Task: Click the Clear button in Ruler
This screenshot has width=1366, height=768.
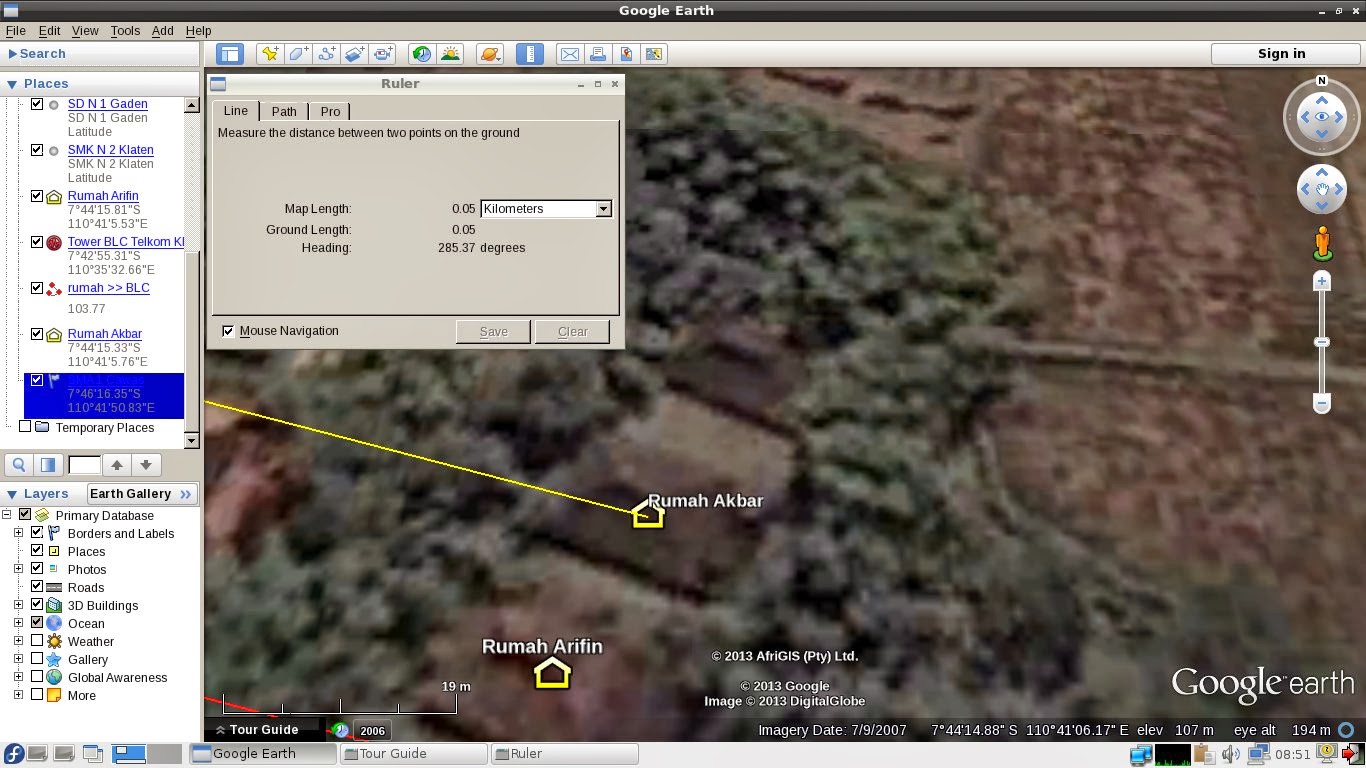Action: tap(573, 332)
